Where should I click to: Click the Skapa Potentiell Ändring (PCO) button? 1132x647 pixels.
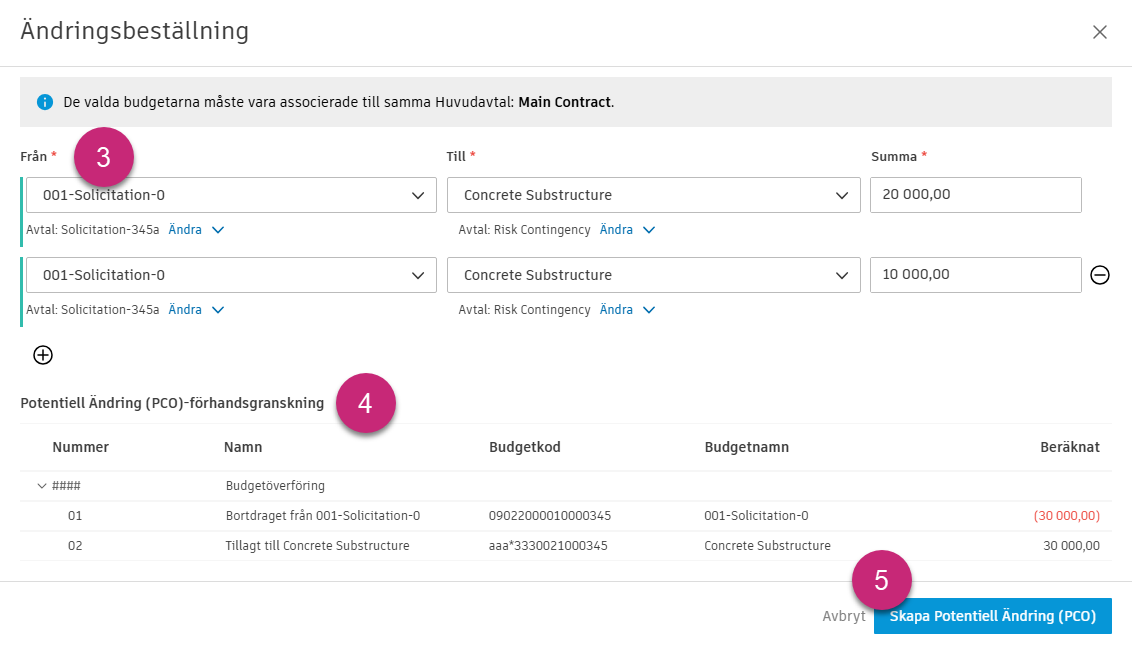[992, 616]
